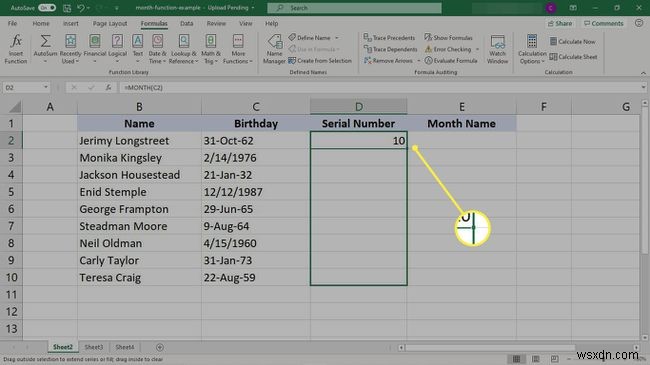Open Lookup & Reference functions
The height and width of the screenshot is (365, 650).
[184, 49]
